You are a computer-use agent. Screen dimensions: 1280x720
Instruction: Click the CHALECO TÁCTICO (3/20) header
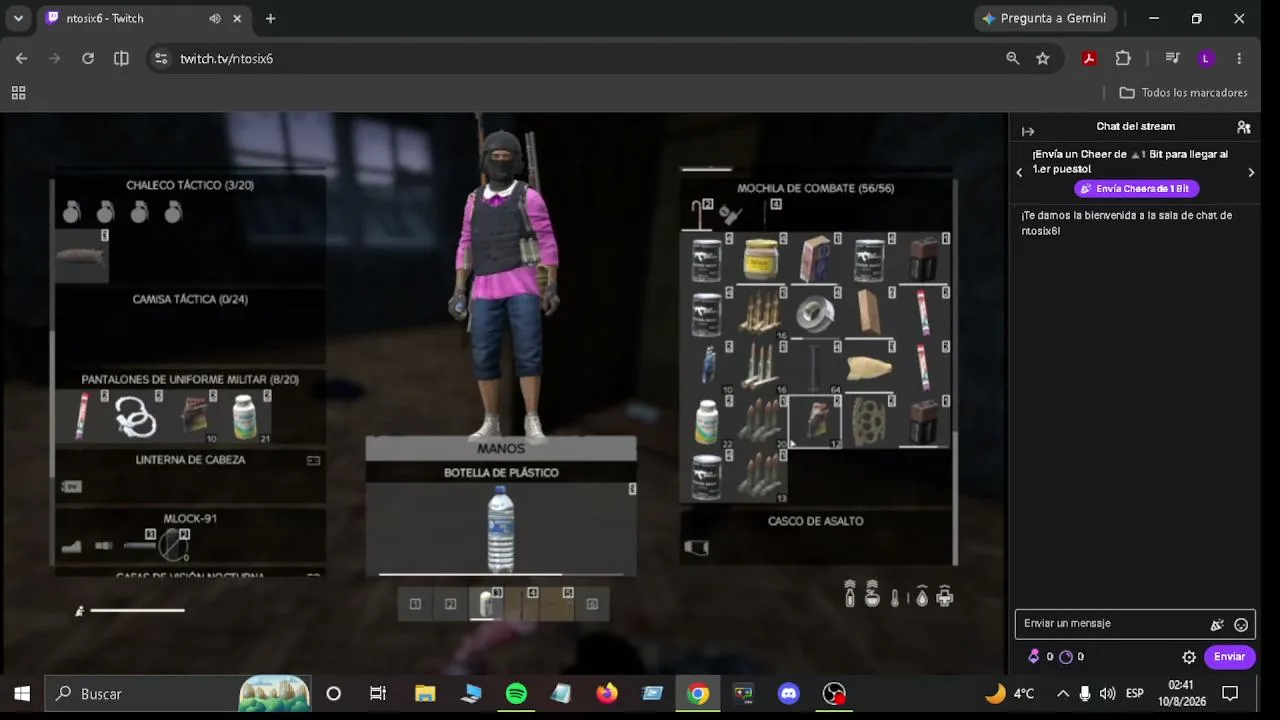coord(190,185)
